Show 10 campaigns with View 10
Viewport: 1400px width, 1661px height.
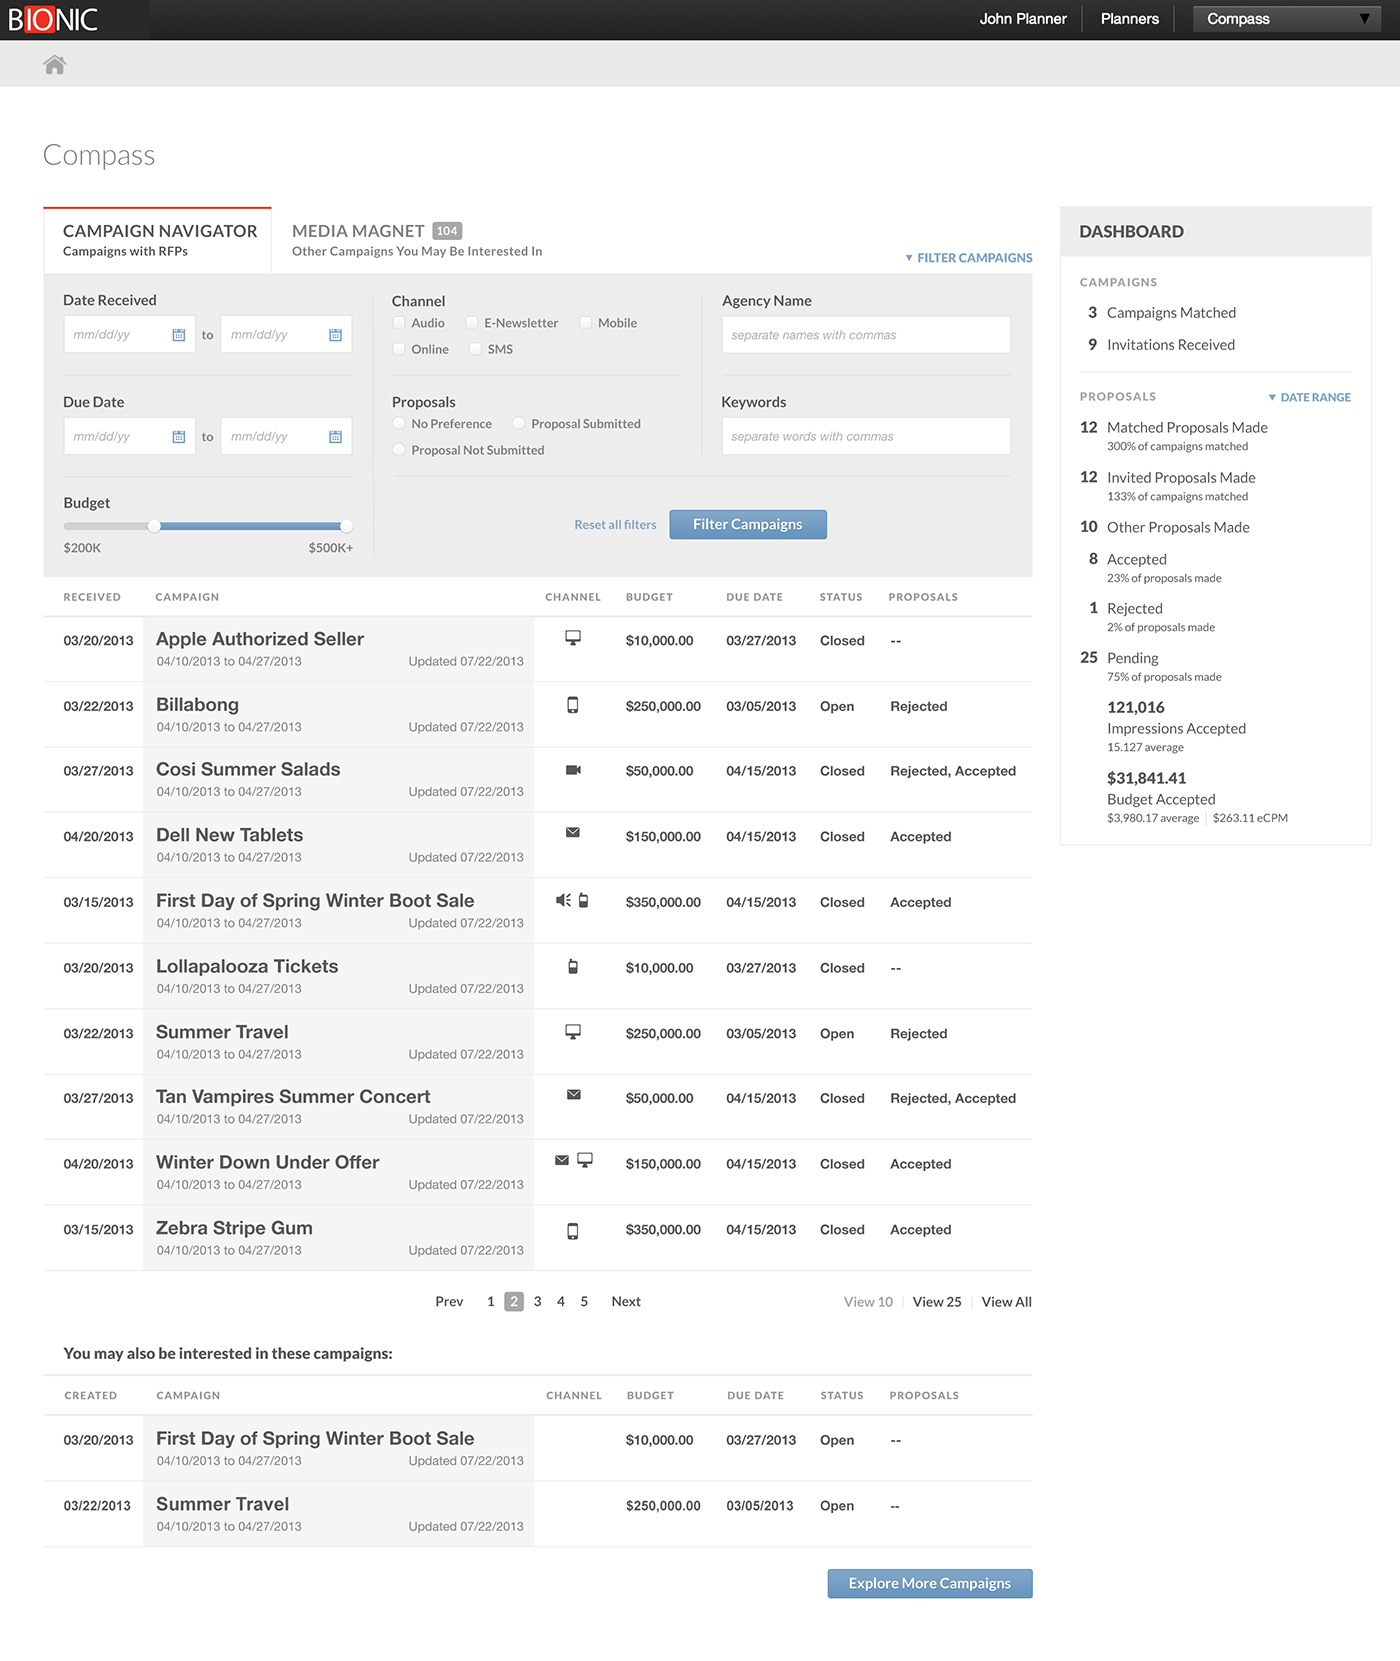click(x=868, y=1302)
